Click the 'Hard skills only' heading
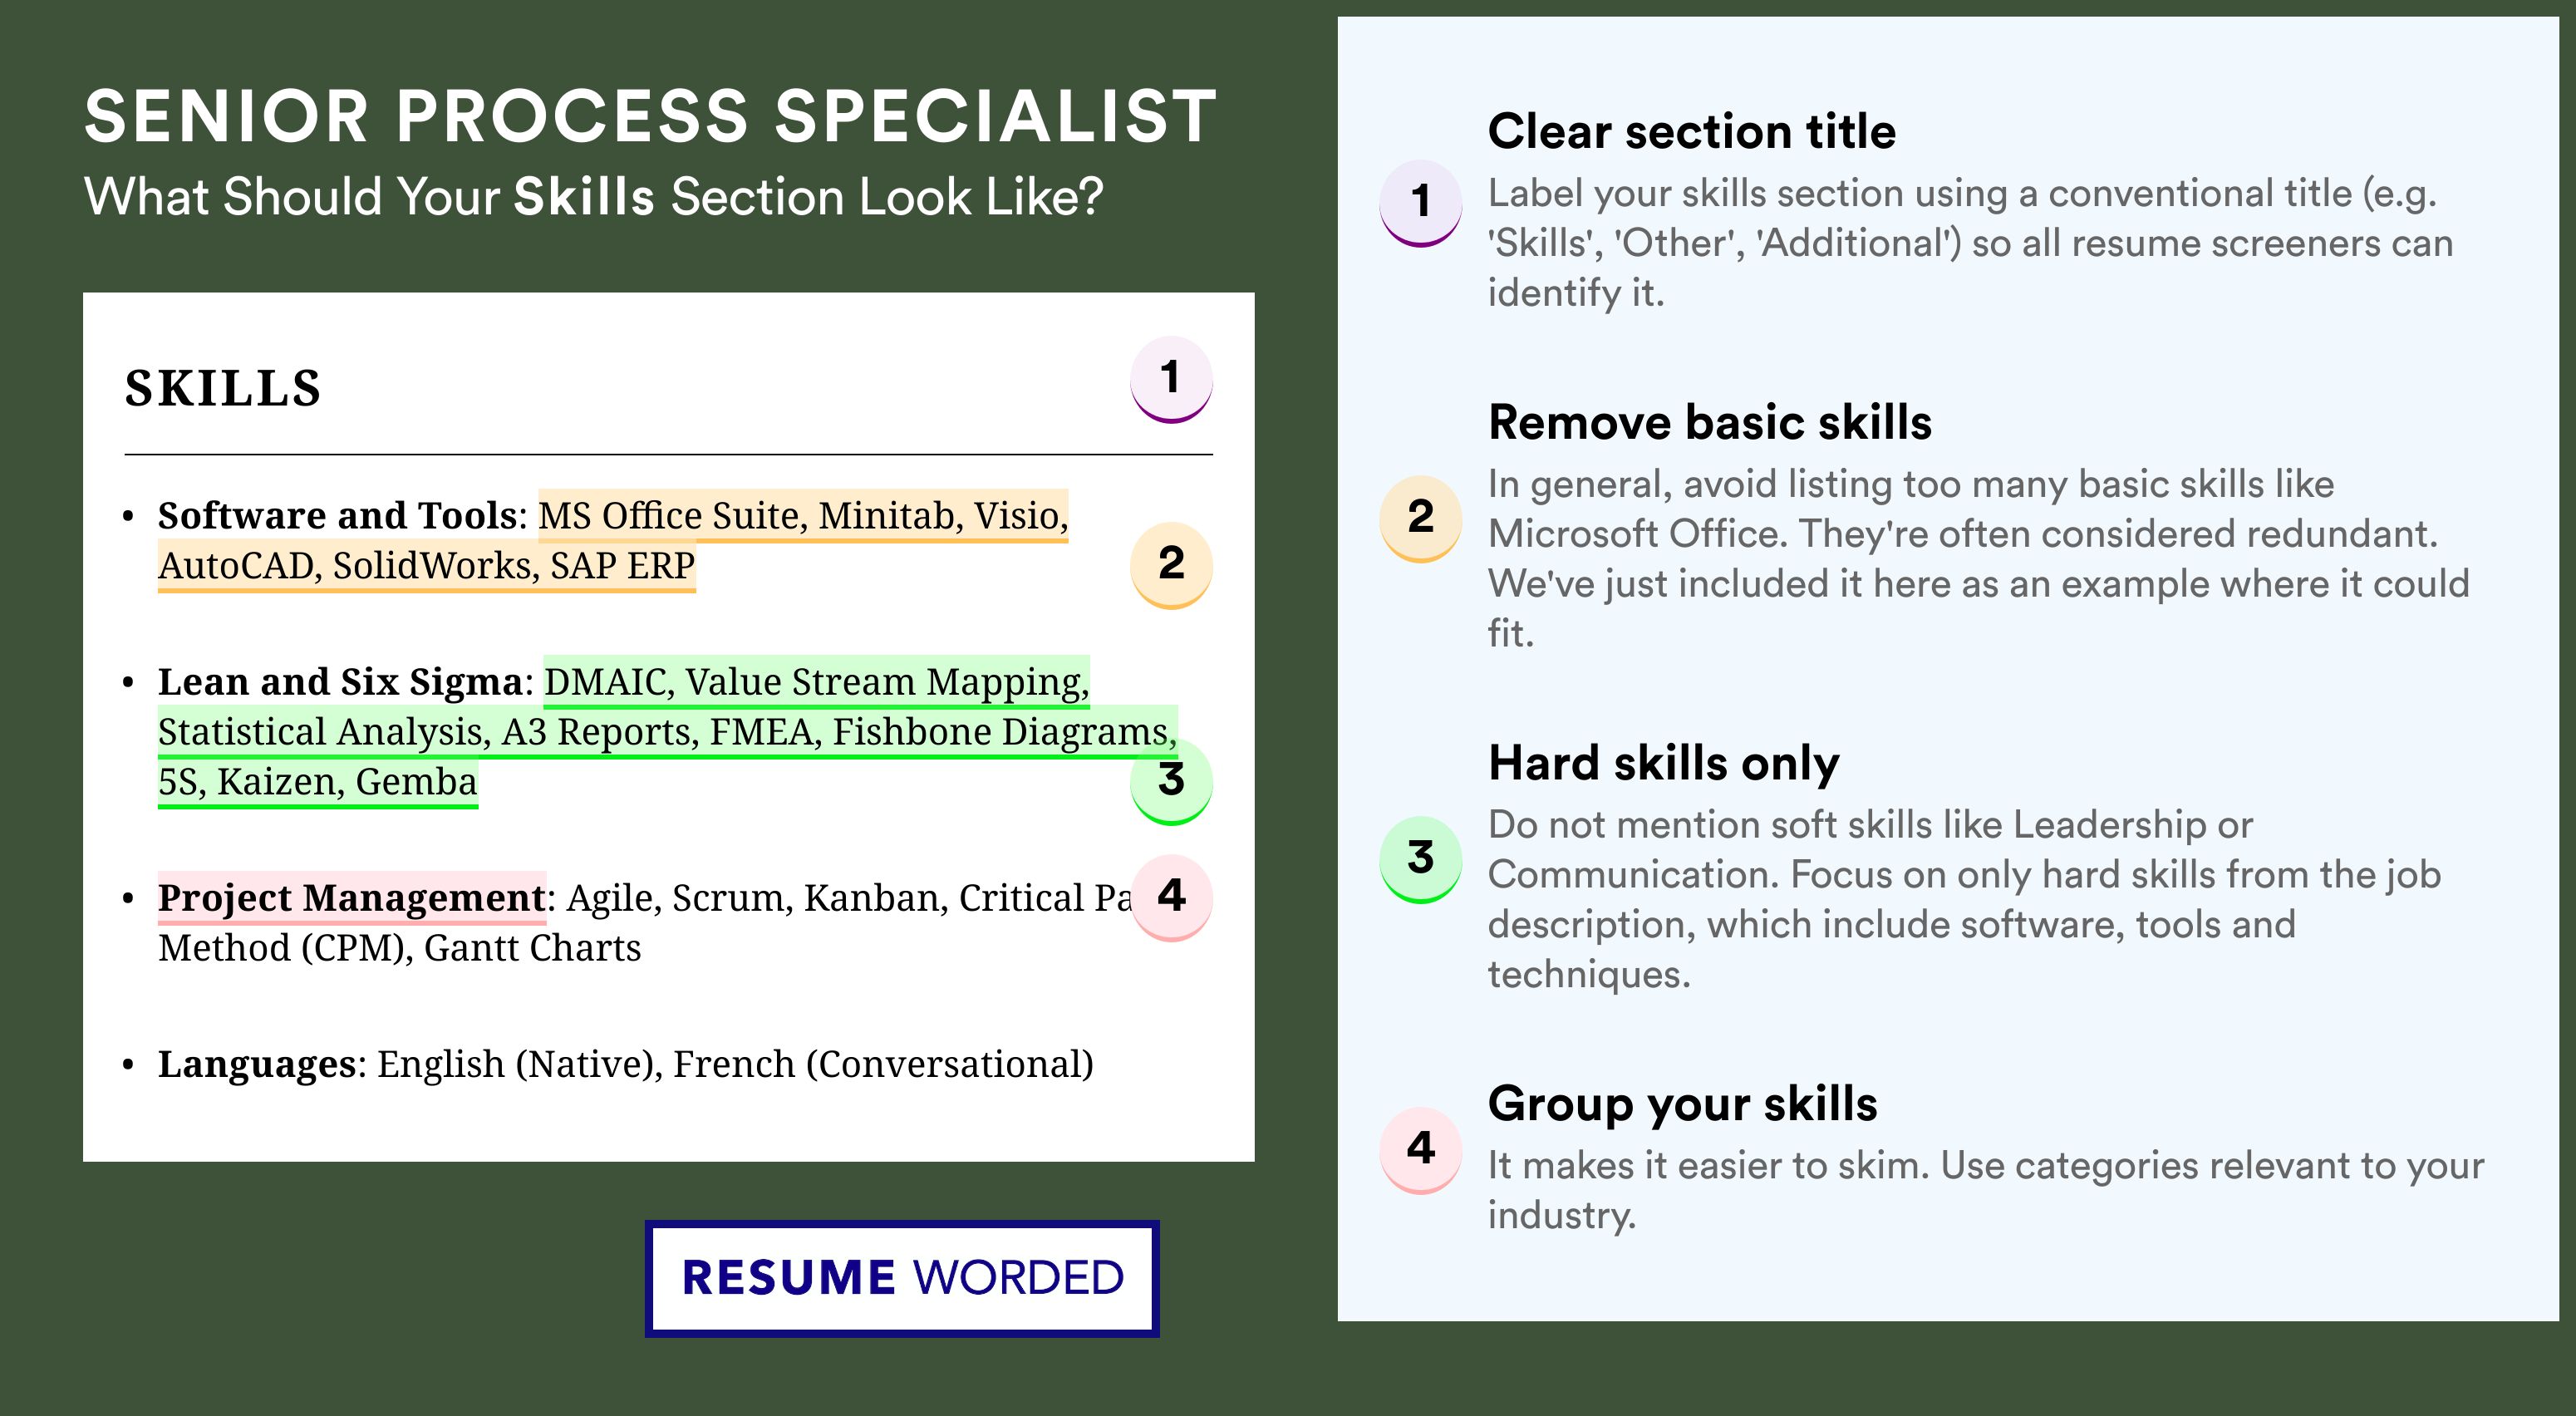The height and width of the screenshot is (1416, 2576). click(x=1663, y=763)
